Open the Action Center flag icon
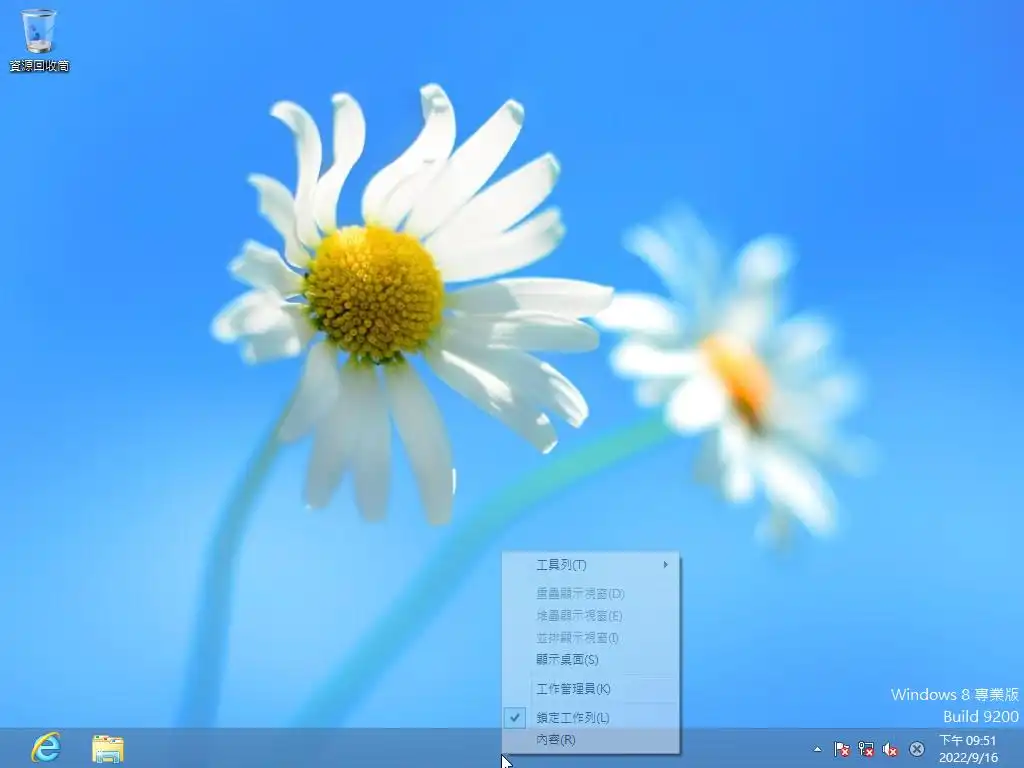Image resolution: width=1024 pixels, height=768 pixels. tap(842, 749)
